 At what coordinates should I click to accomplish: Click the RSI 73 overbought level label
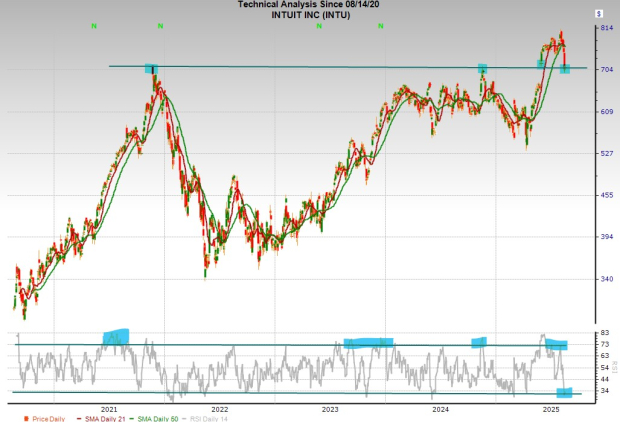[605, 344]
